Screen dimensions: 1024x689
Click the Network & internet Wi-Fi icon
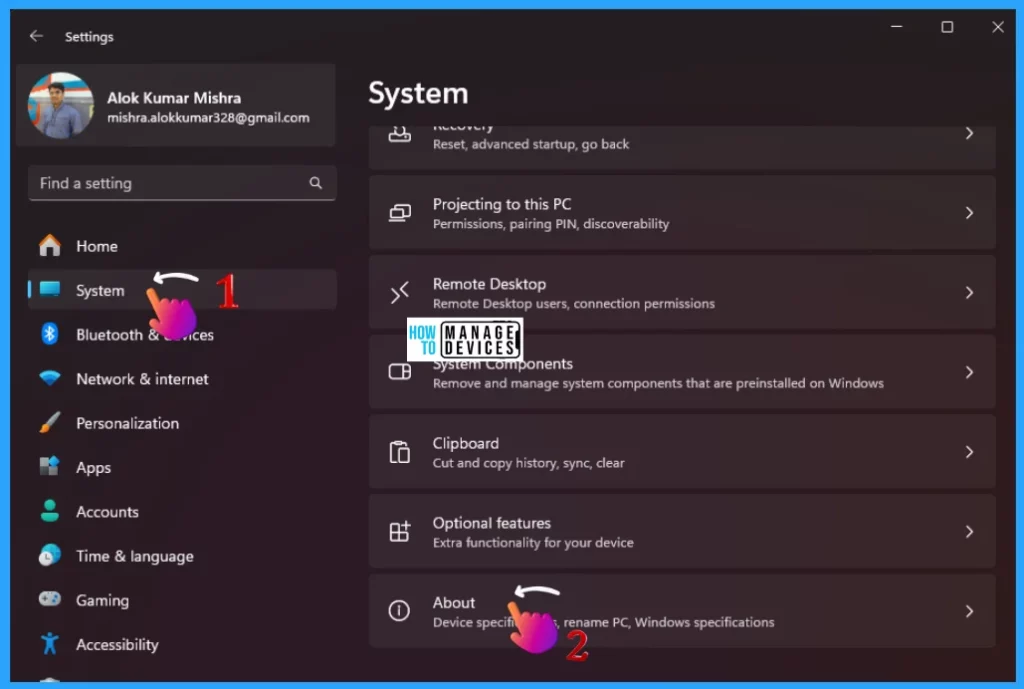(x=49, y=379)
